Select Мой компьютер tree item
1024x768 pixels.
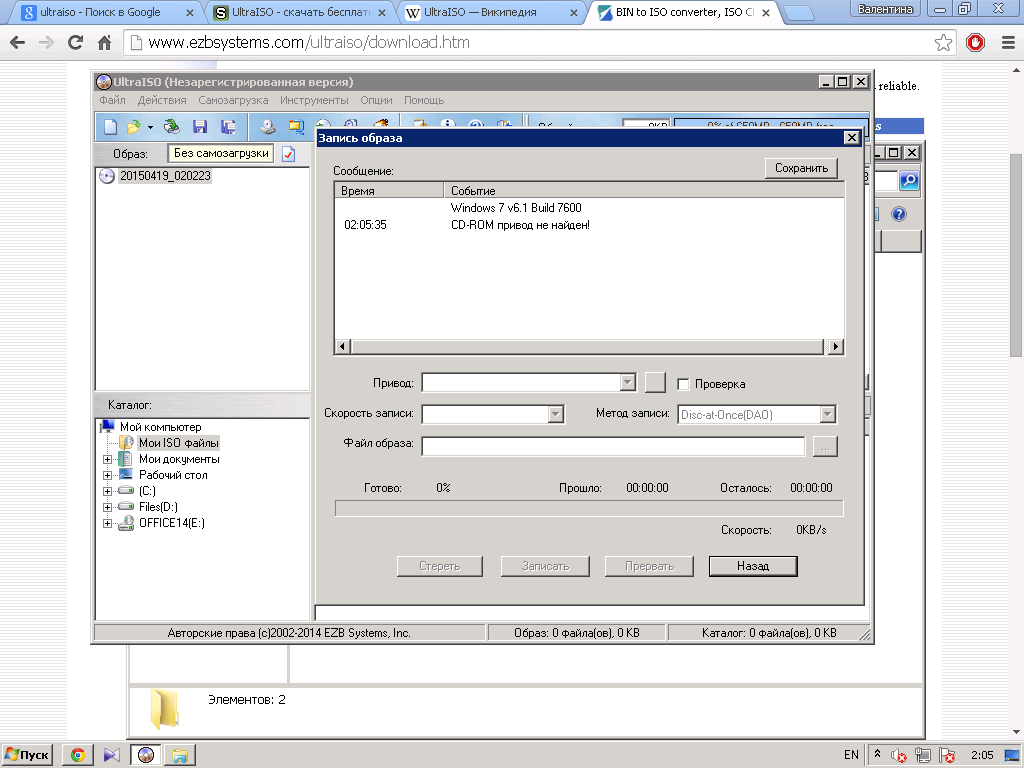[x=160, y=427]
